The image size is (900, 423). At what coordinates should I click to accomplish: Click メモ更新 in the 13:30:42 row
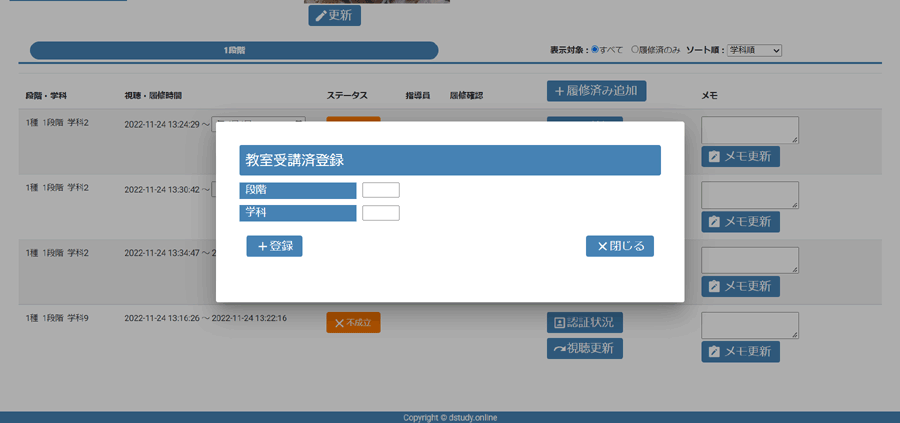[740, 222]
